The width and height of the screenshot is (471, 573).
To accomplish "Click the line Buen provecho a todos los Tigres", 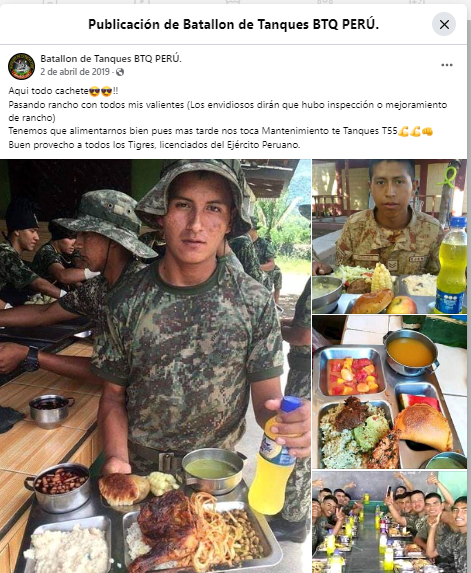I will [154, 145].
